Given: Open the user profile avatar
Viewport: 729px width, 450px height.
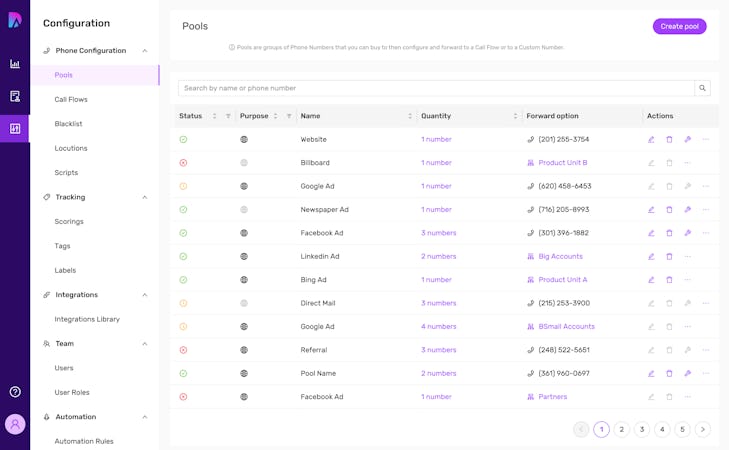Looking at the screenshot, I should coord(15,424).
